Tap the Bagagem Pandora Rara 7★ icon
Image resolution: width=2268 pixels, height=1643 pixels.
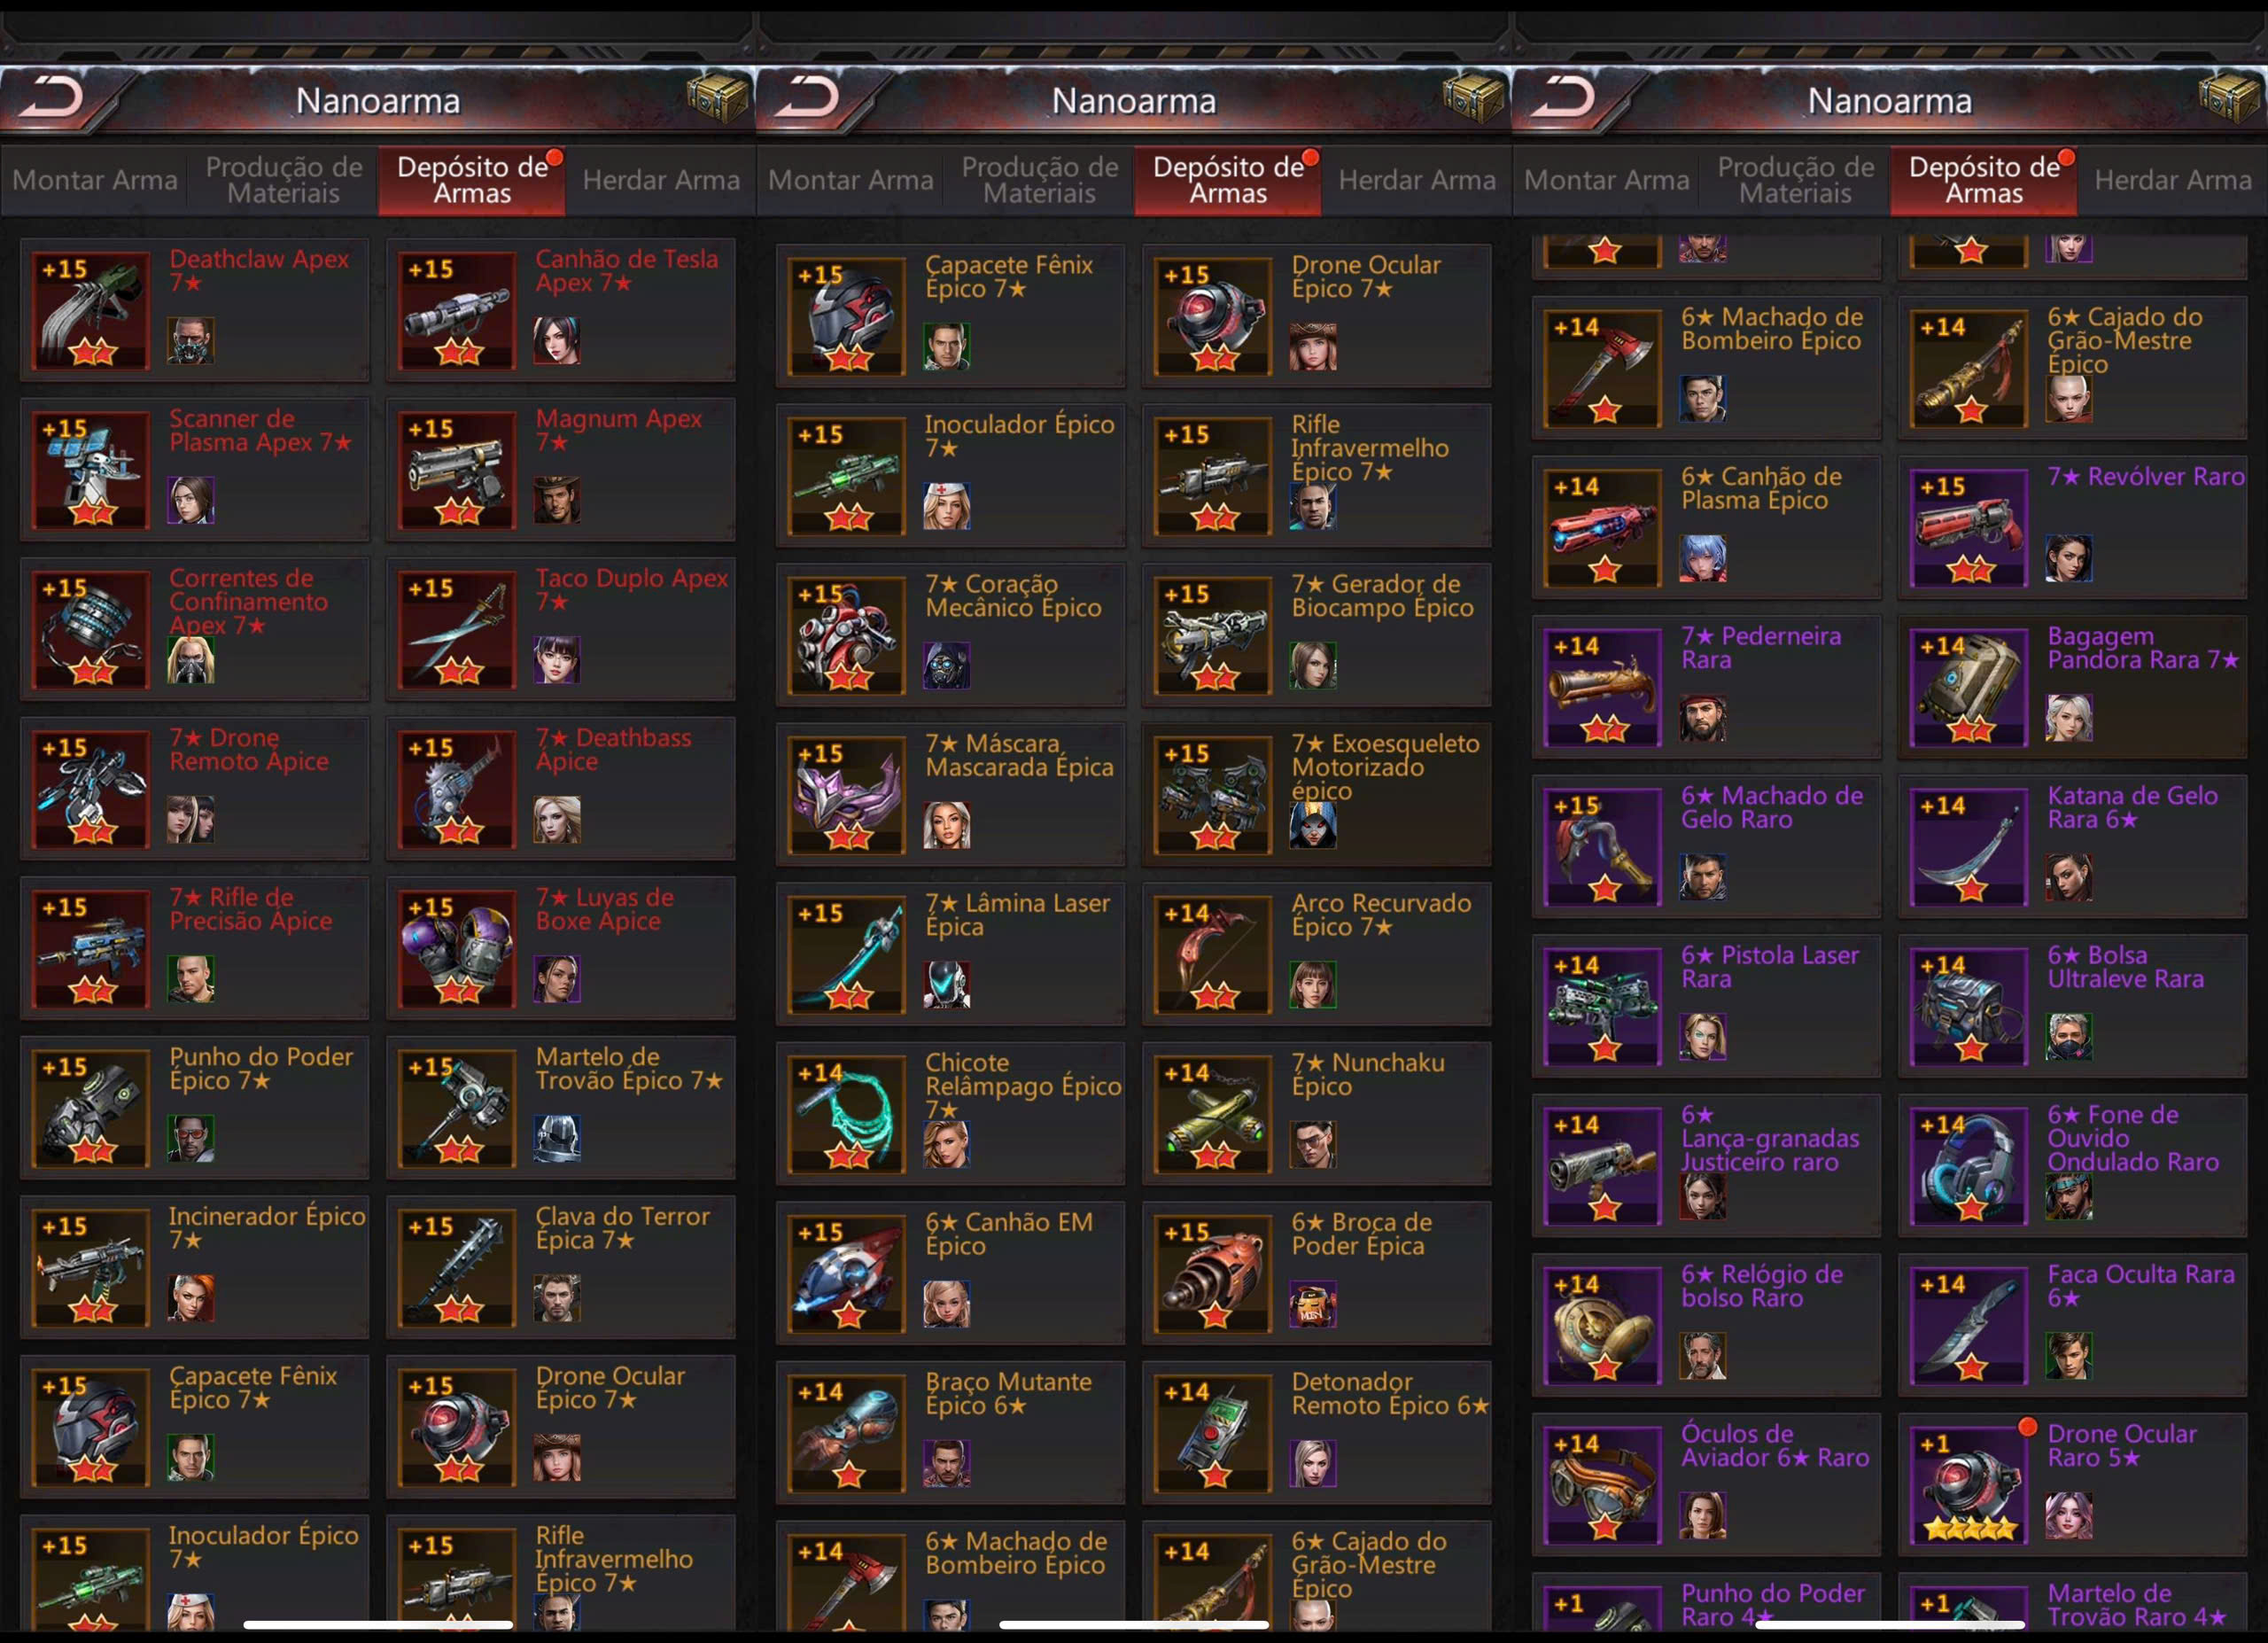click(x=1969, y=688)
